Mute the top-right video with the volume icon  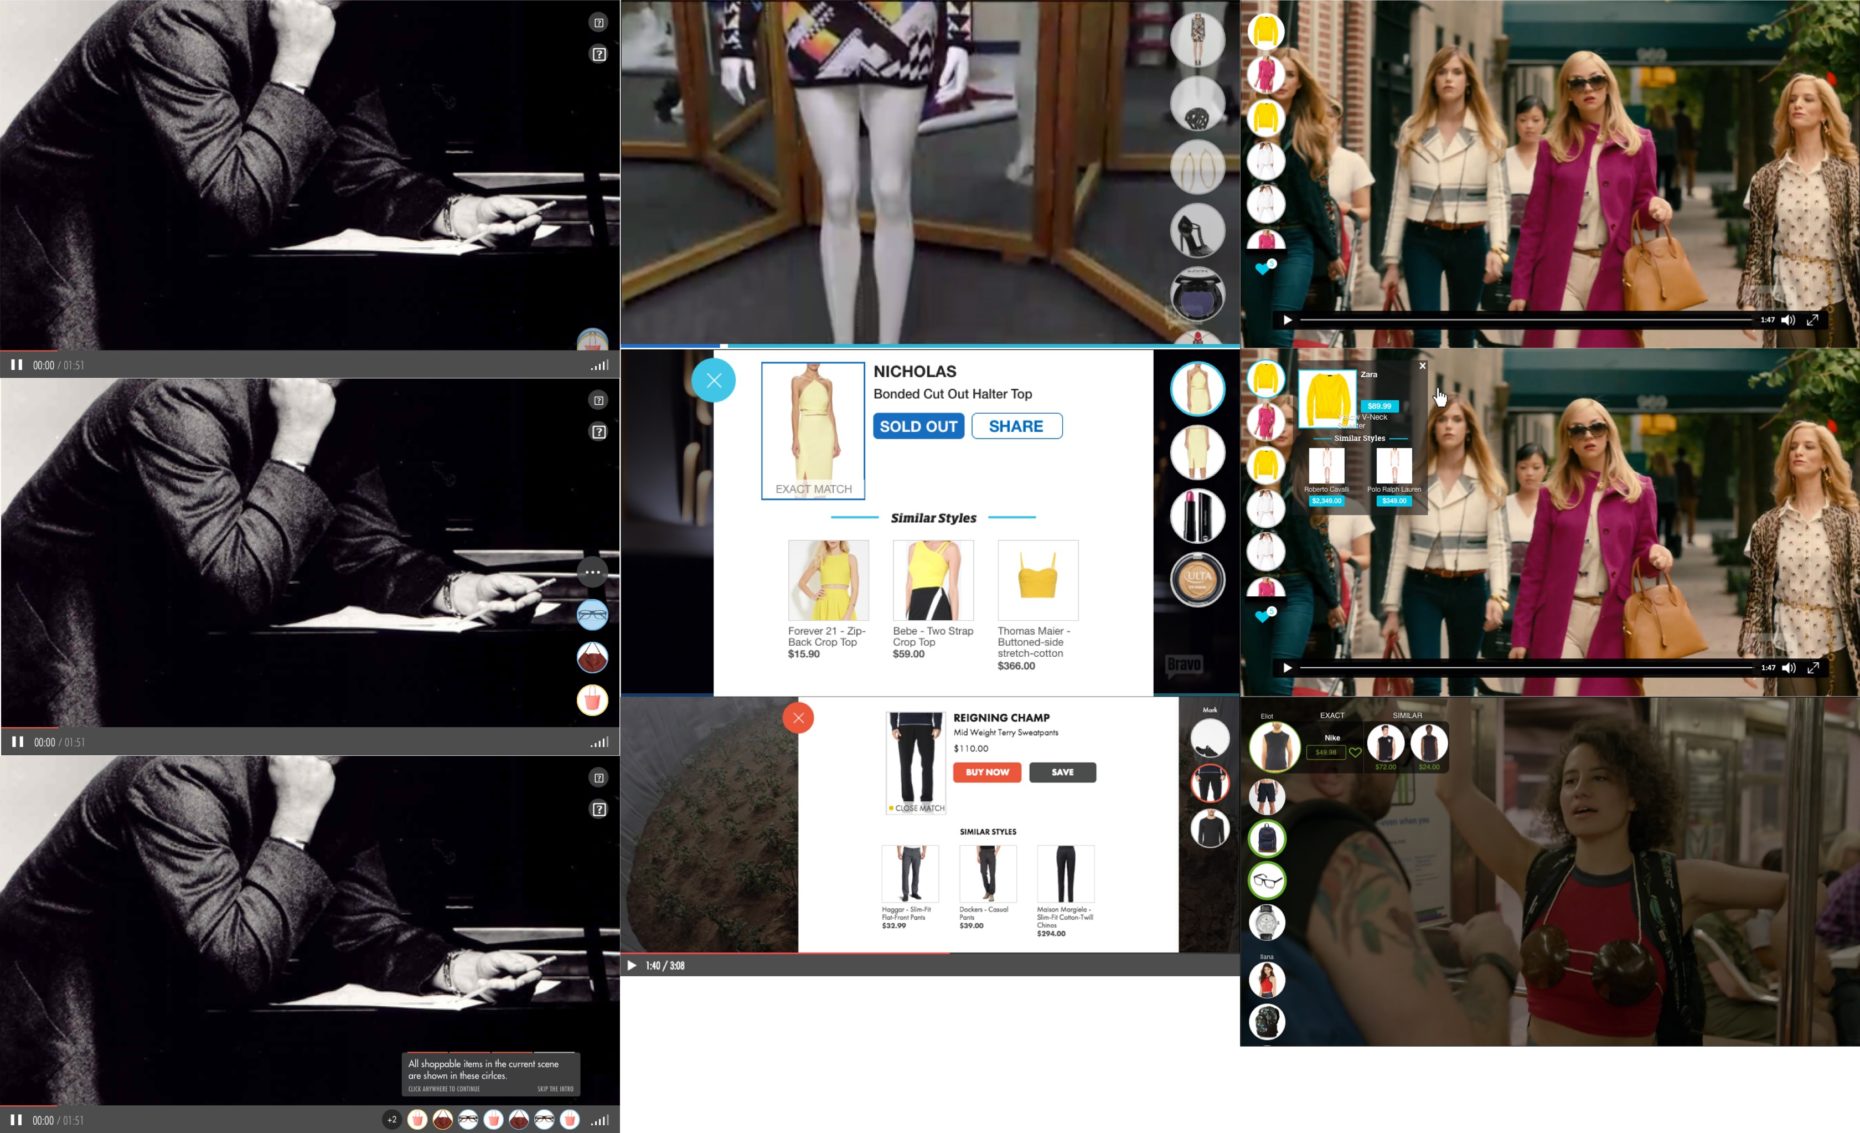click(x=1789, y=320)
